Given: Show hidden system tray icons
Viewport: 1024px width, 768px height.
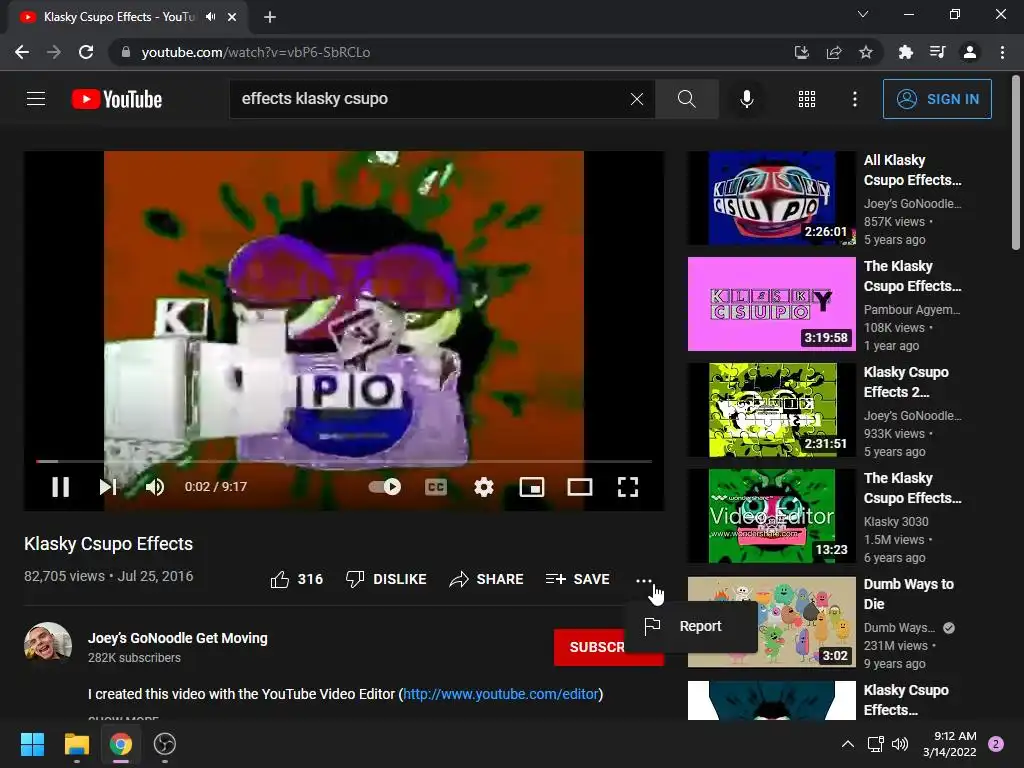Looking at the screenshot, I should click(848, 744).
